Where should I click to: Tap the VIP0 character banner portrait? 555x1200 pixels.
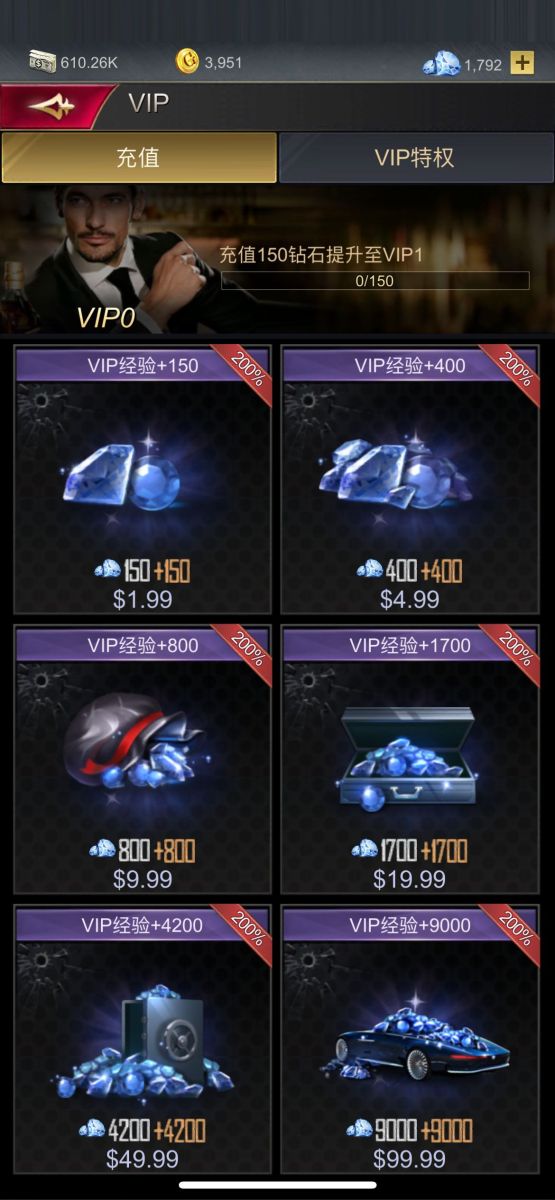[103, 260]
